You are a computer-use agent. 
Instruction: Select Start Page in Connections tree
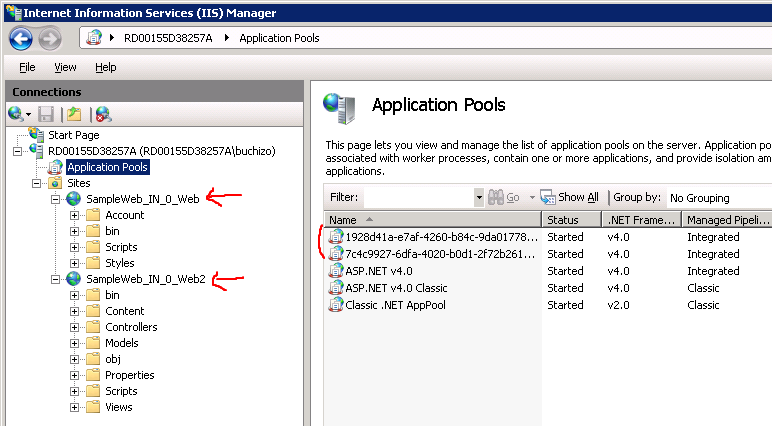(x=73, y=135)
